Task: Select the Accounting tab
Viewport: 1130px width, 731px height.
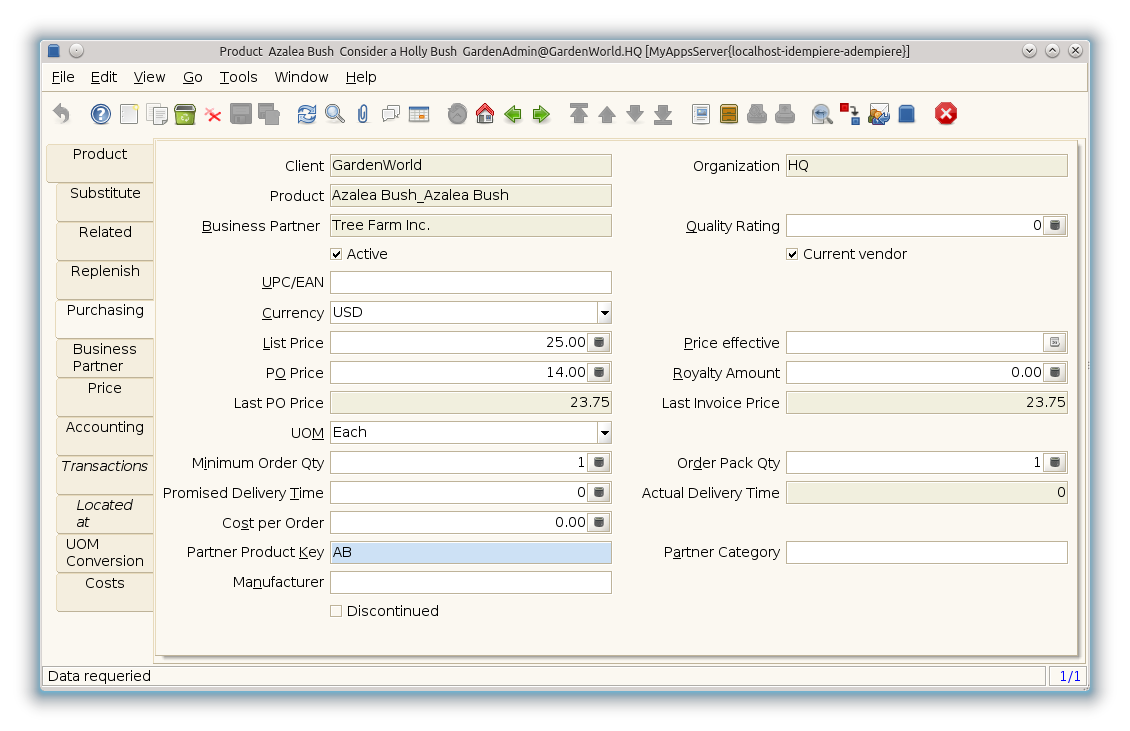Action: point(105,428)
